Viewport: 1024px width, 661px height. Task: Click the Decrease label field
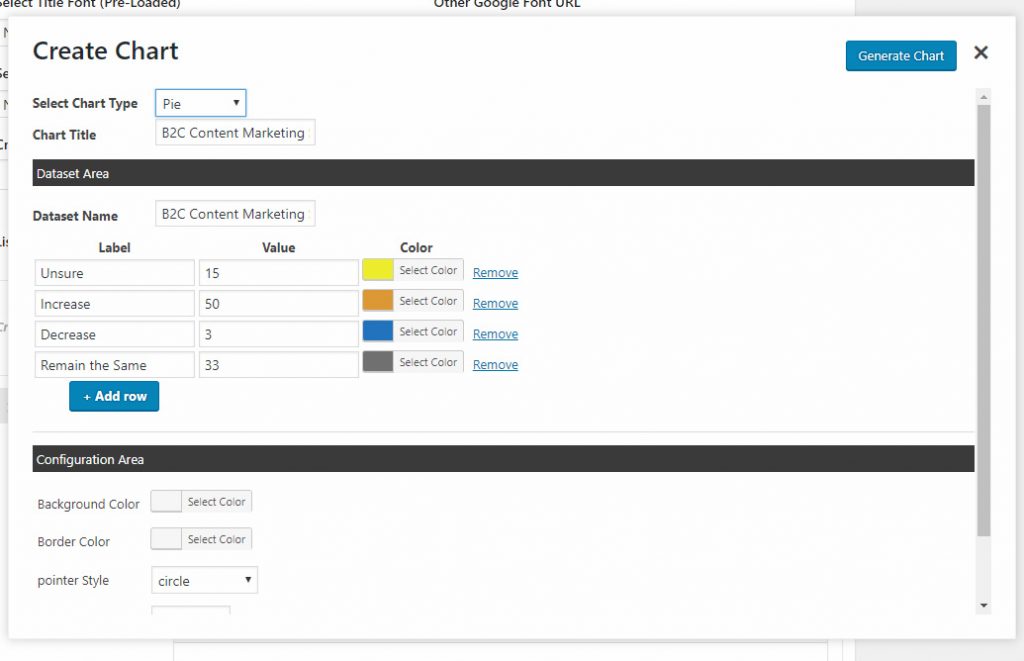coord(114,335)
